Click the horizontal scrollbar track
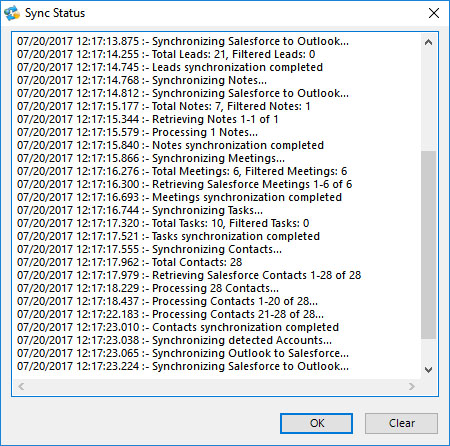Viewport: 450px width, 446px height. click(x=216, y=386)
